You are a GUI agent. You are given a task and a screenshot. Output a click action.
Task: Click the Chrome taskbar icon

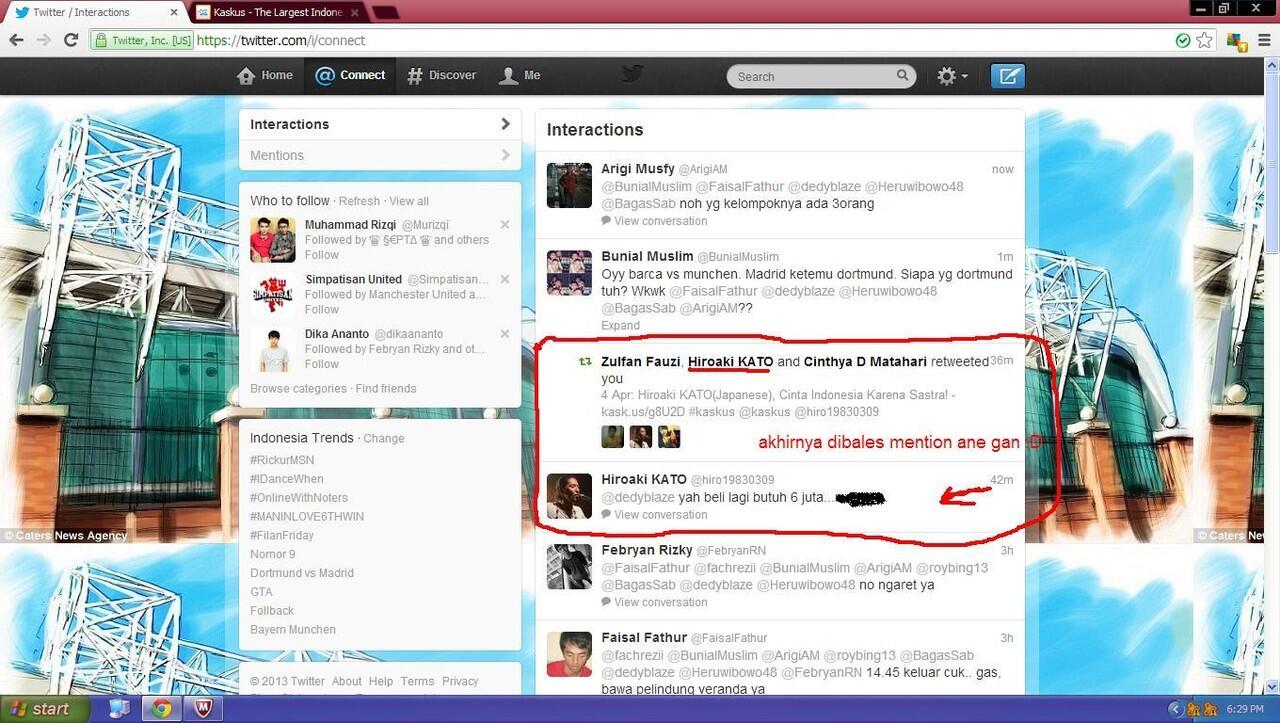tap(162, 709)
